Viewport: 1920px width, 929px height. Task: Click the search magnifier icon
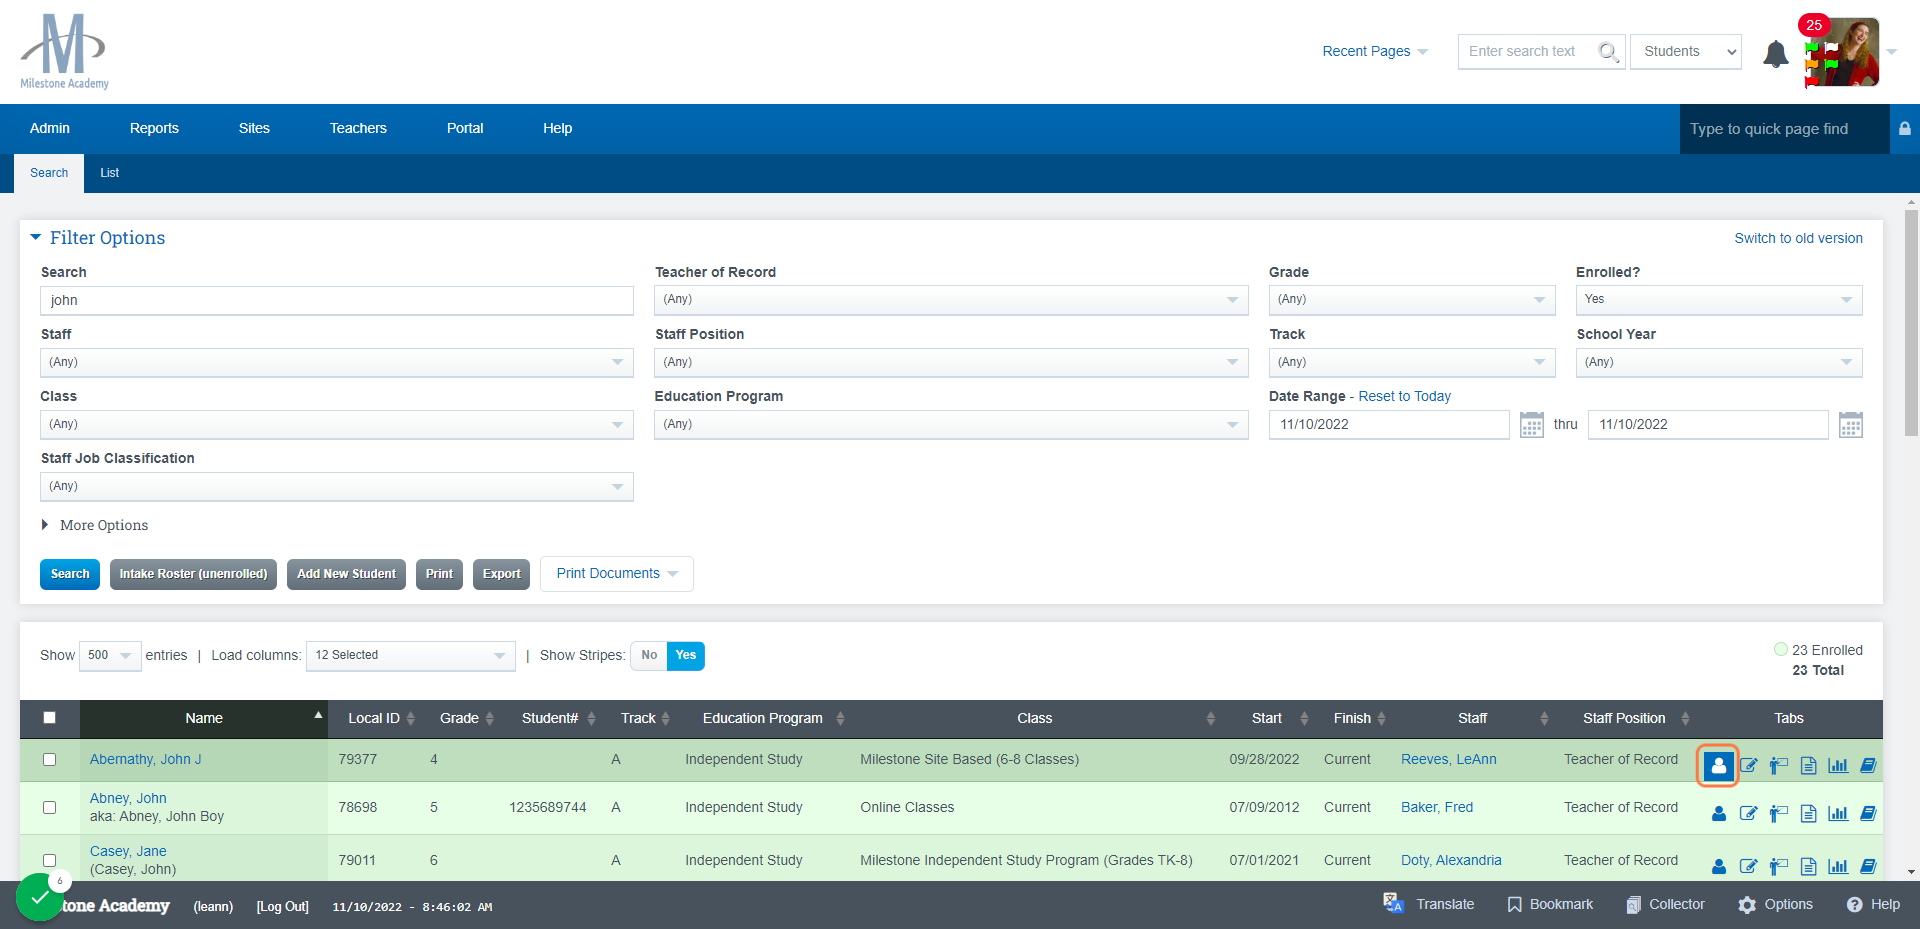pos(1608,52)
